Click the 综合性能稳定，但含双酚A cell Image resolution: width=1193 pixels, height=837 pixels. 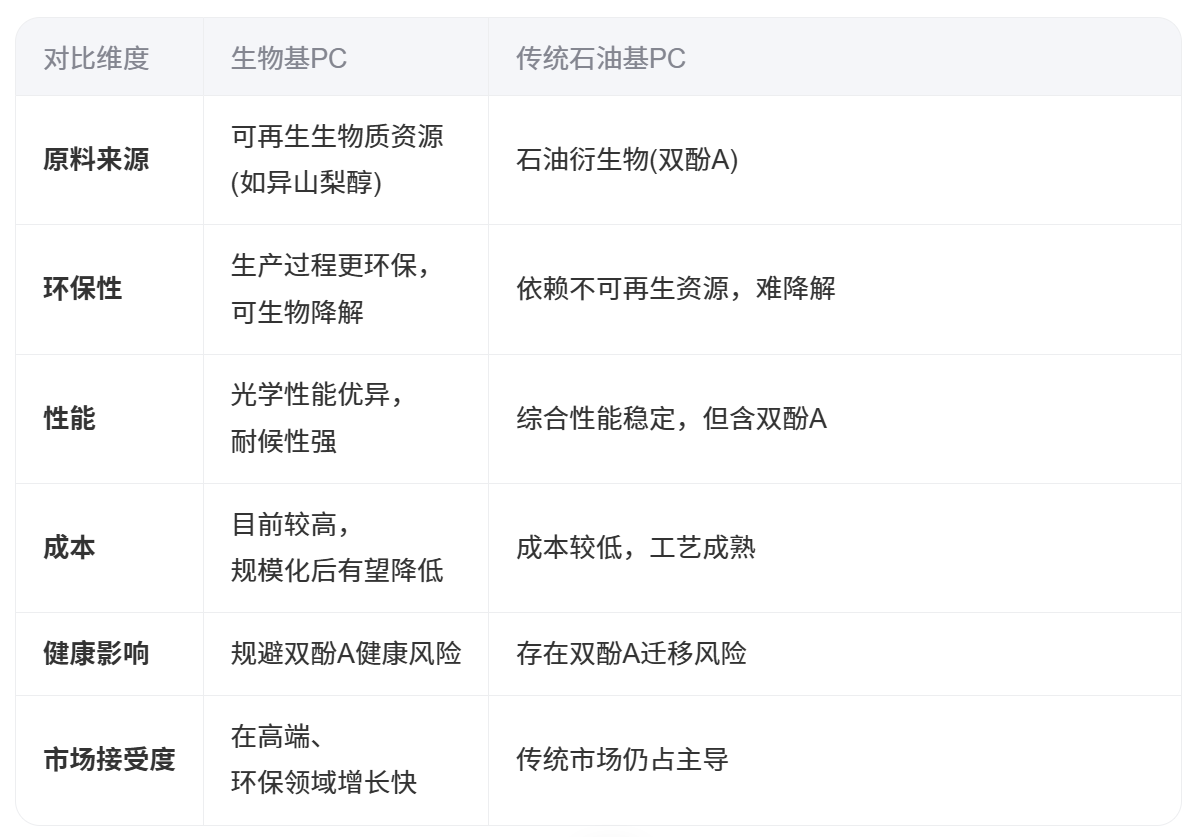(x=671, y=418)
